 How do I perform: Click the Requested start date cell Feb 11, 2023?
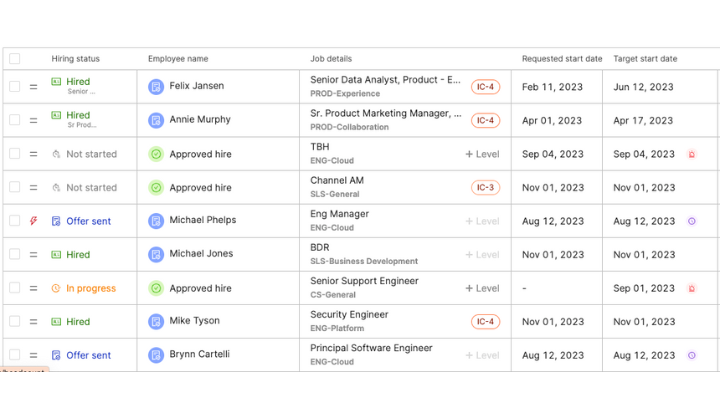(553, 87)
